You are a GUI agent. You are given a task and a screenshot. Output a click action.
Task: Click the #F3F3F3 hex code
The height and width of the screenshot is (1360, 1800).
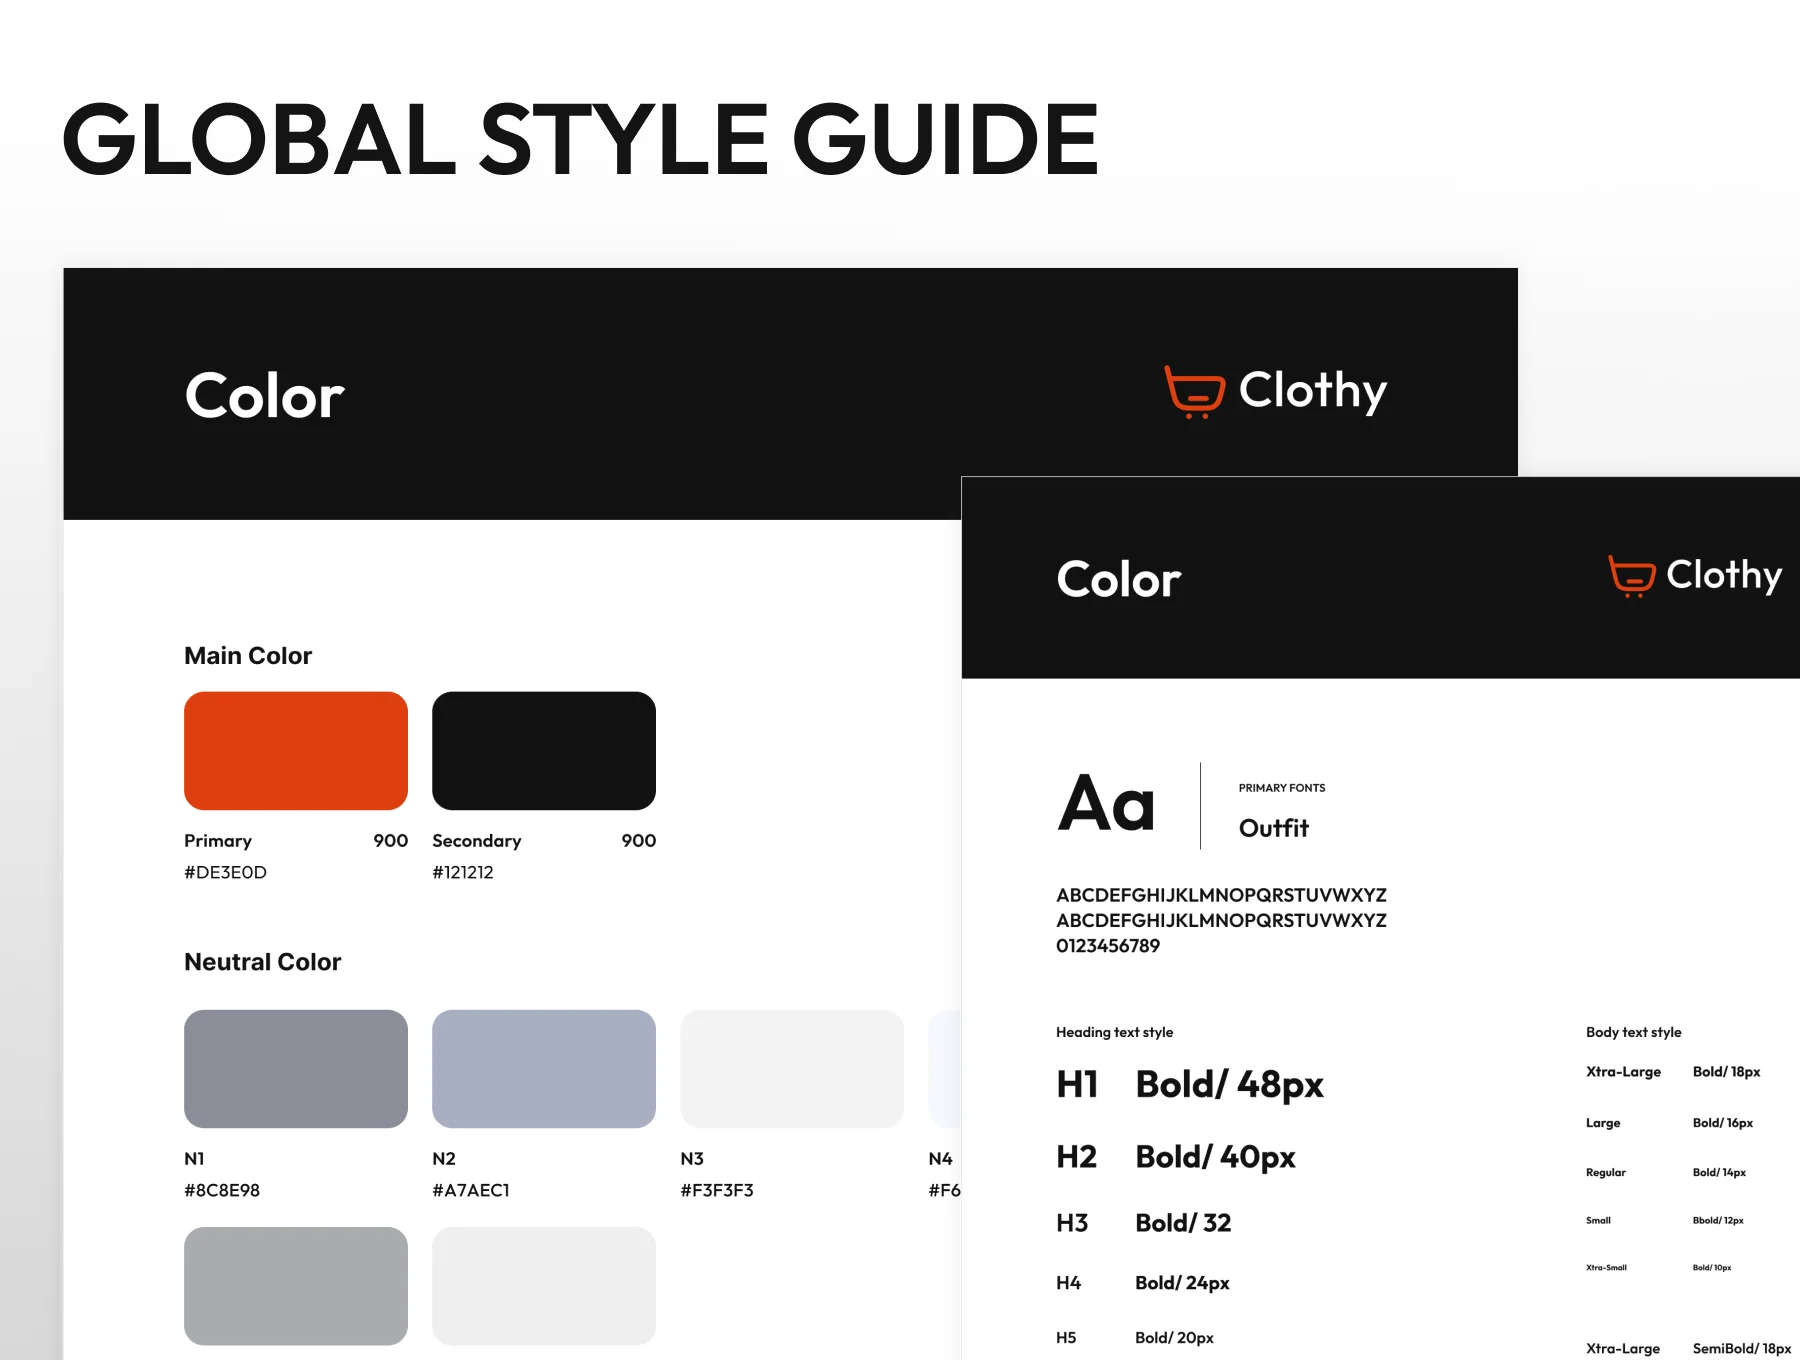[717, 1190]
